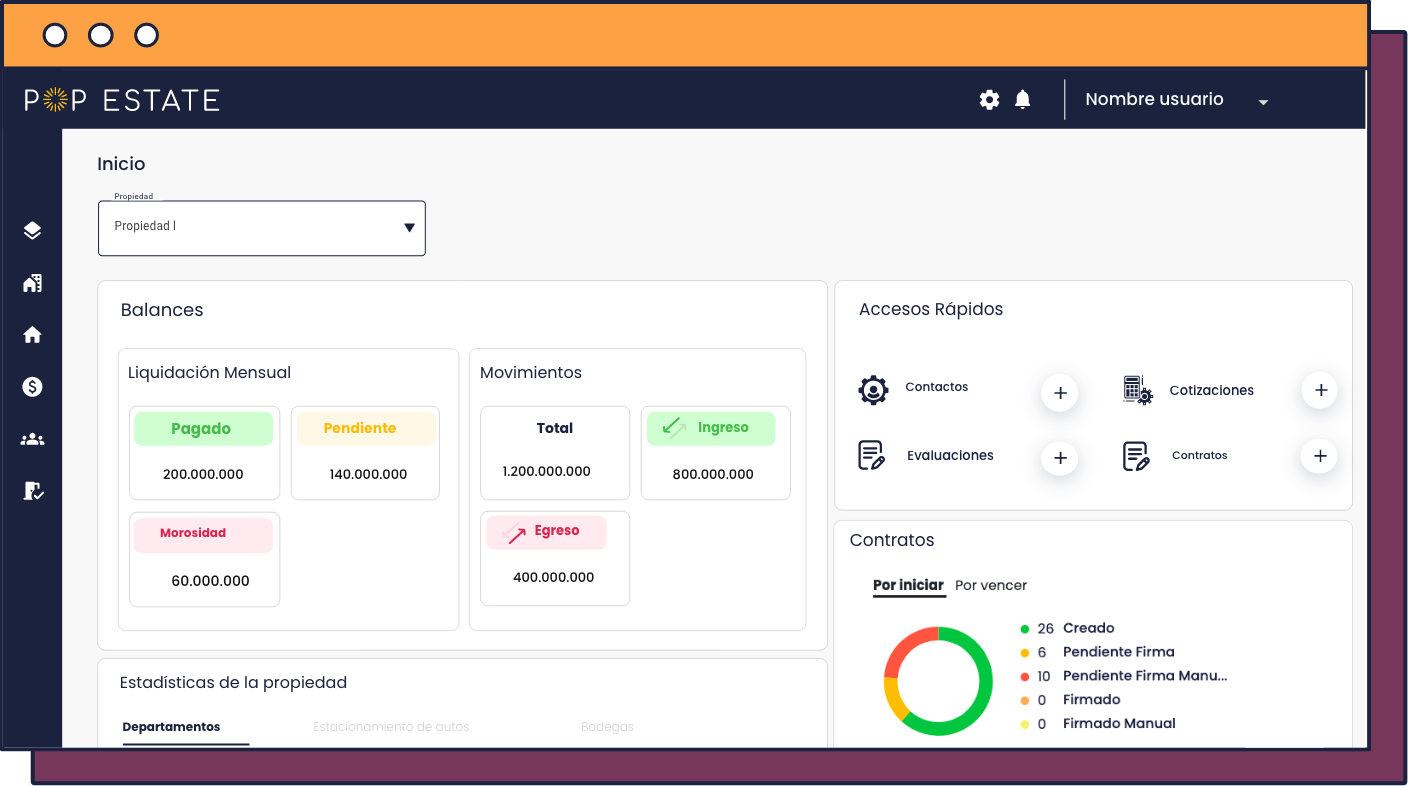The image size is (1408, 786).
Task: Click the Contactos gear icon in Accesos Rápidos
Action: pyautogui.click(x=874, y=389)
